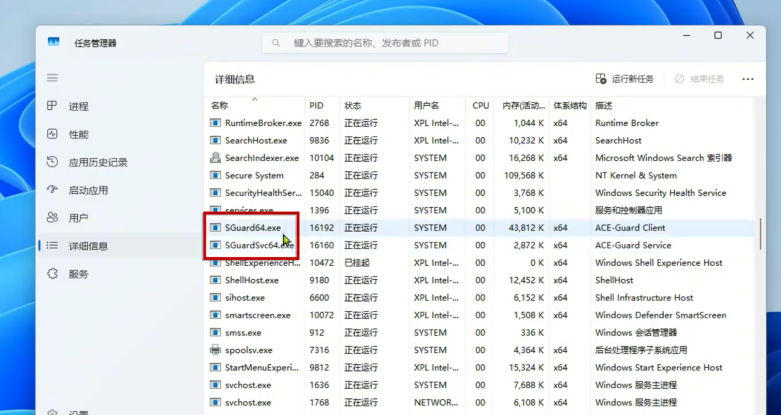Sort by the CPU column header

(x=480, y=106)
